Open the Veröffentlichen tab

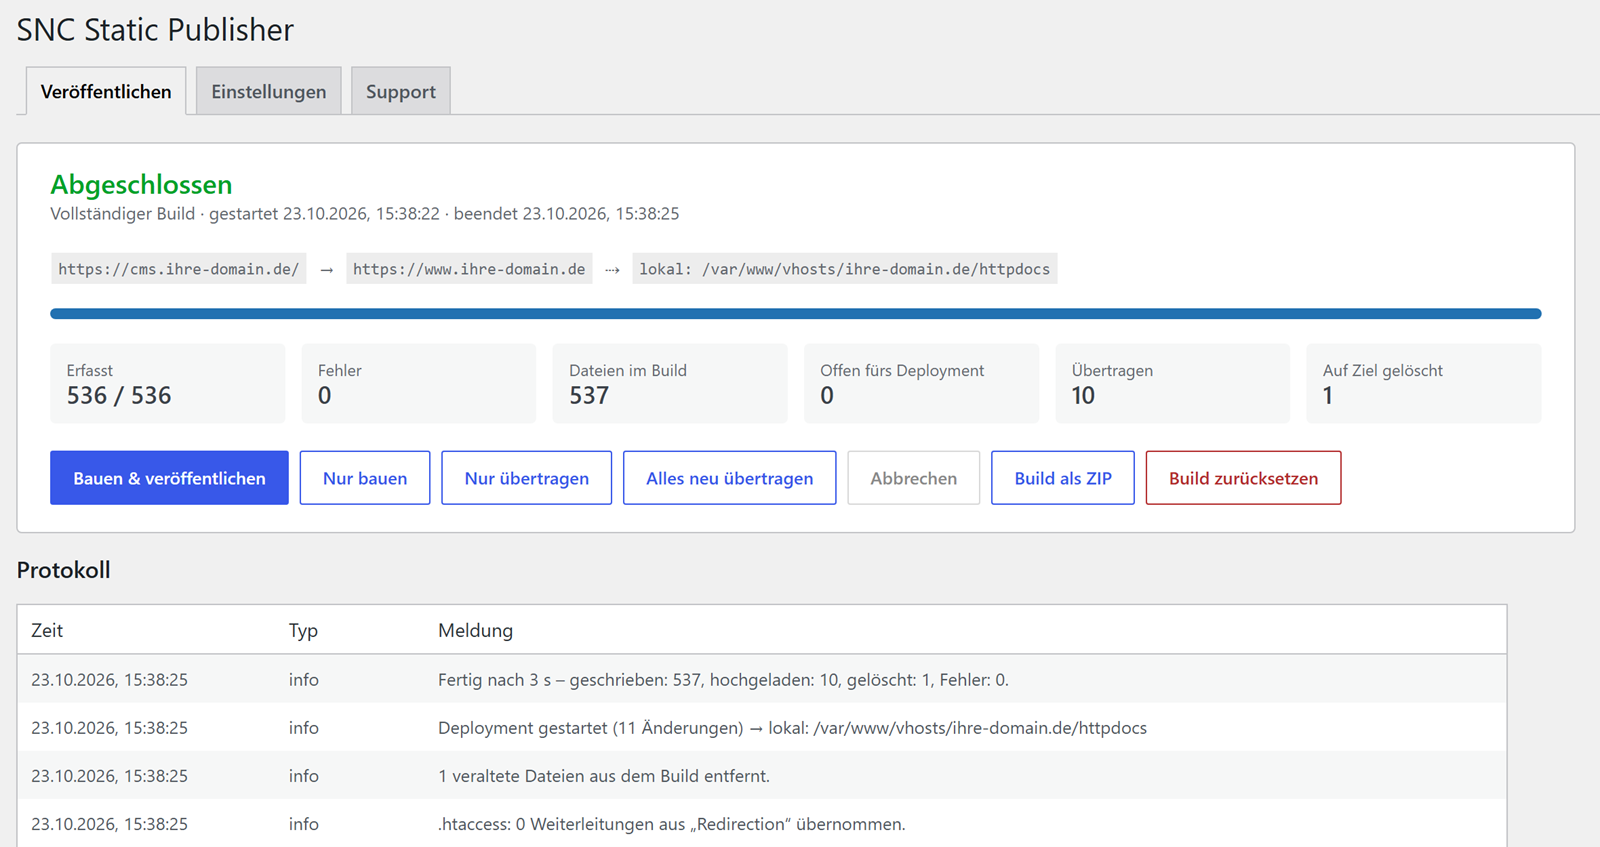pyautogui.click(x=106, y=91)
